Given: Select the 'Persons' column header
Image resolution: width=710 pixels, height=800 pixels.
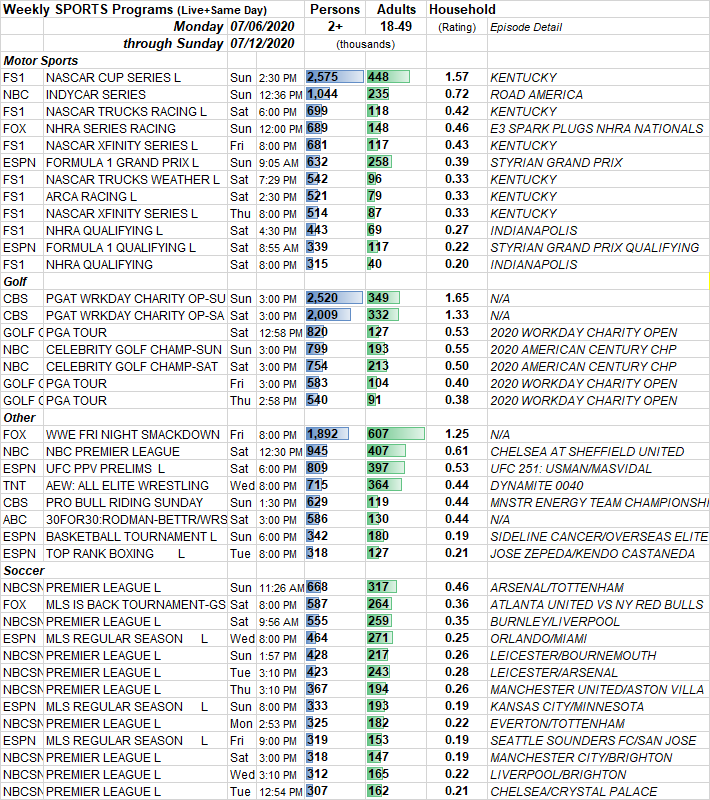Looking at the screenshot, I should 335,10.
